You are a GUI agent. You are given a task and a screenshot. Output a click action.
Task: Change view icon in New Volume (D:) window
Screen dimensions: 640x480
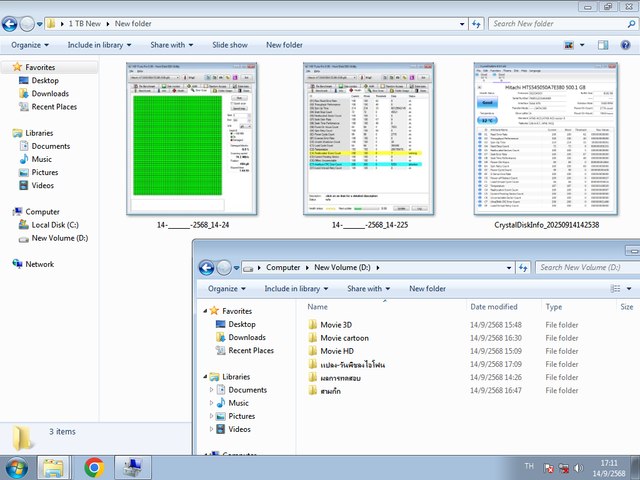615,289
